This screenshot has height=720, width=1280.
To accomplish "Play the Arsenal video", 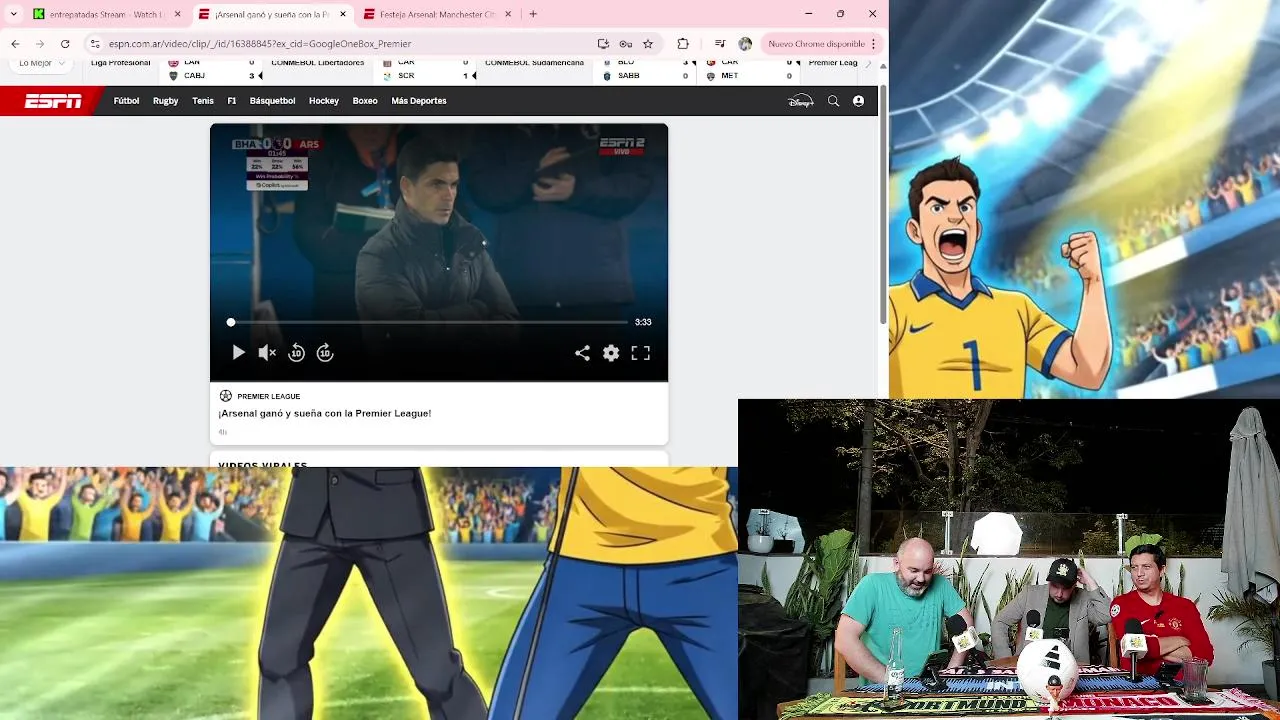I will pyautogui.click(x=238, y=353).
